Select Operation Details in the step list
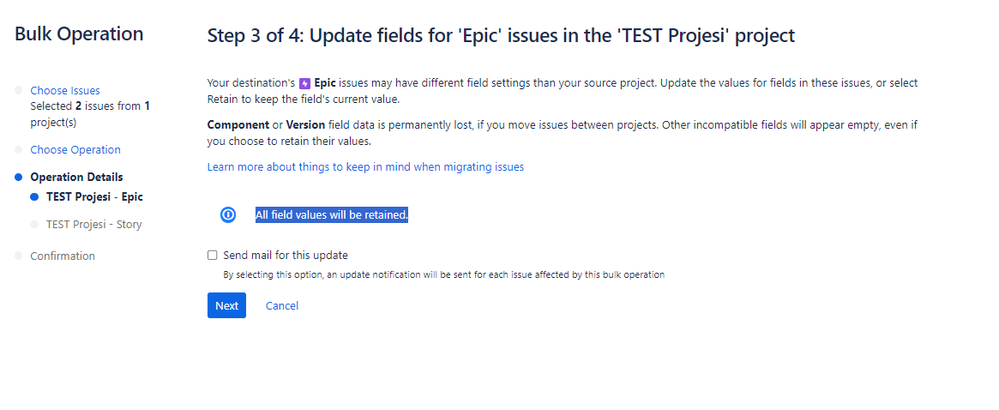Screen dimensions: 999x410 [76, 177]
